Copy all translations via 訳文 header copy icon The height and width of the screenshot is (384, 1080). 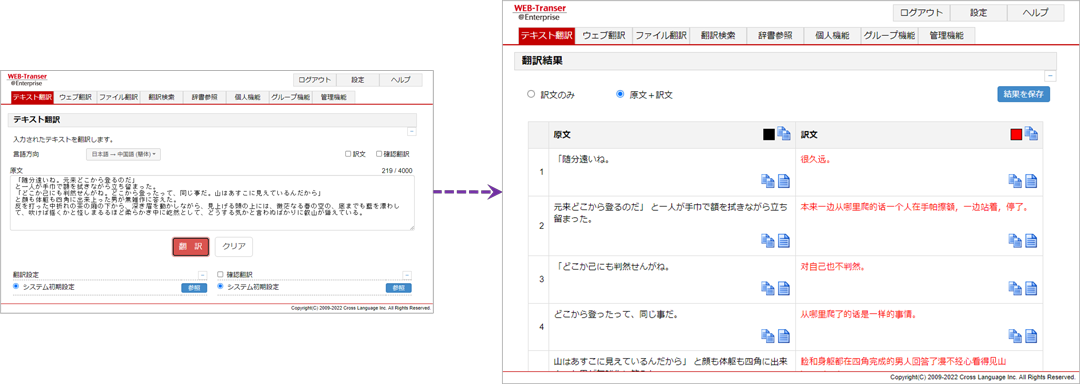(1031, 134)
